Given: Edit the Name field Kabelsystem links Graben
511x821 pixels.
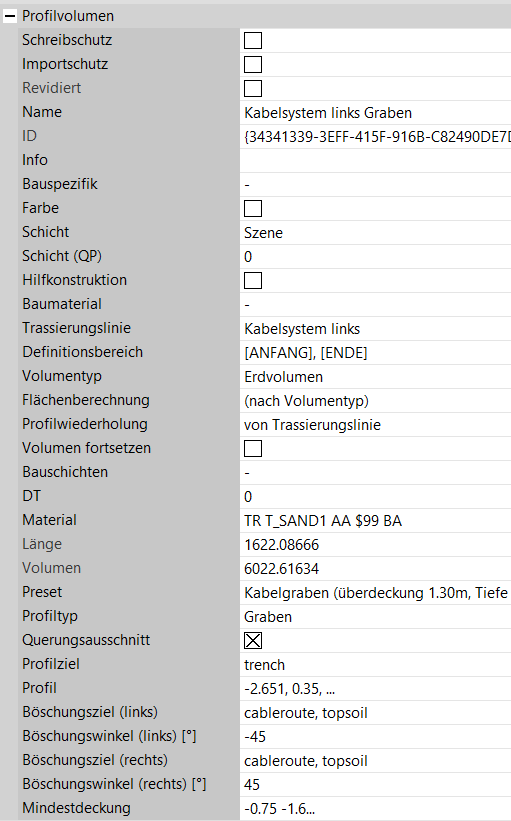Looking at the screenshot, I should [x=375, y=113].
